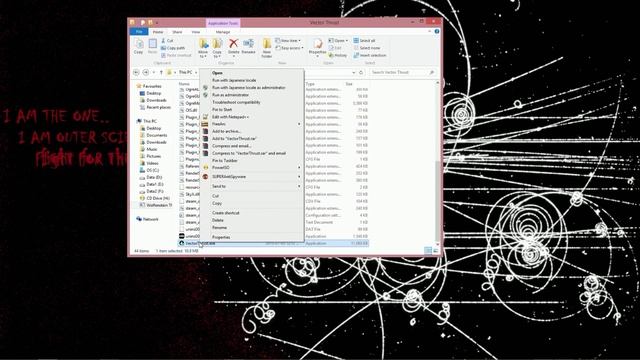Viewport: 640px width, 360px height.
Task: Choose Delete from the context menu
Action: 218,220
